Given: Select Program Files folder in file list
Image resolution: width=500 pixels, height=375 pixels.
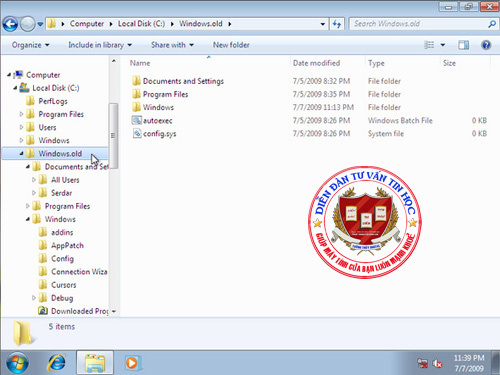Looking at the screenshot, I should [160, 94].
